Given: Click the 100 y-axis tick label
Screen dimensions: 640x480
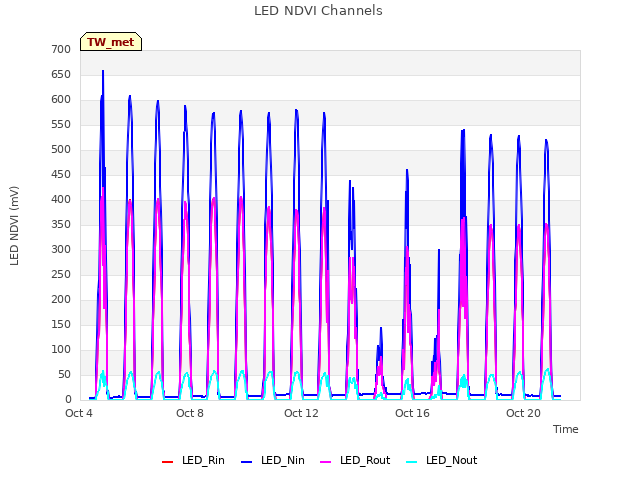Looking at the screenshot, I should (61, 349).
